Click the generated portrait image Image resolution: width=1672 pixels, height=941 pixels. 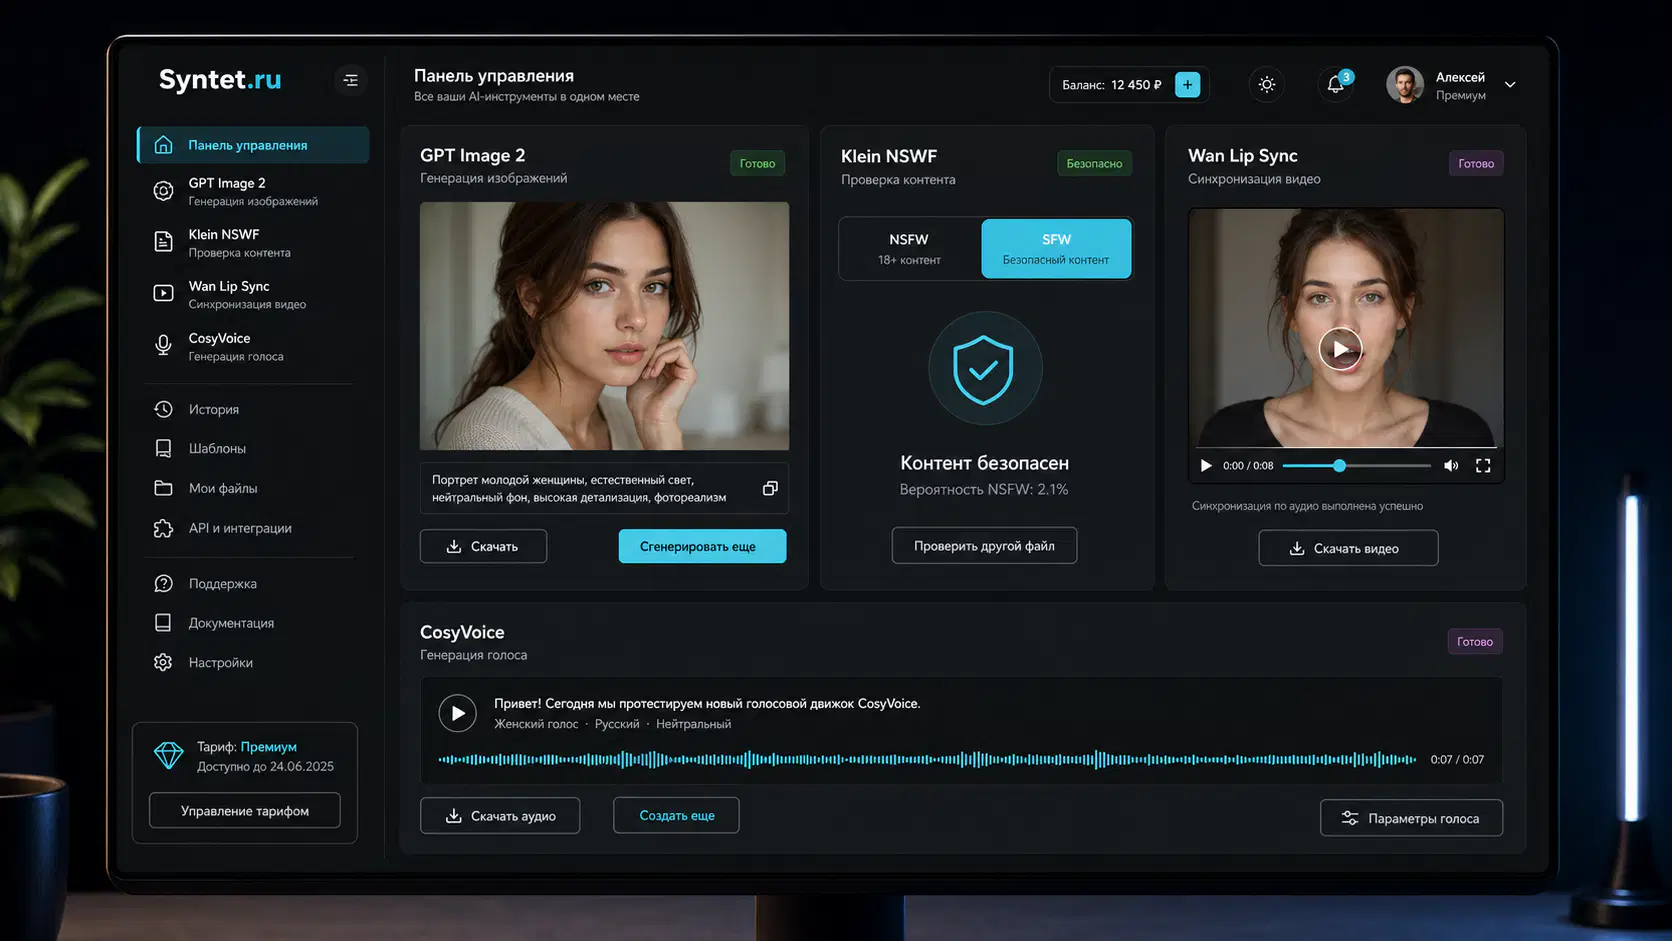[x=604, y=326]
